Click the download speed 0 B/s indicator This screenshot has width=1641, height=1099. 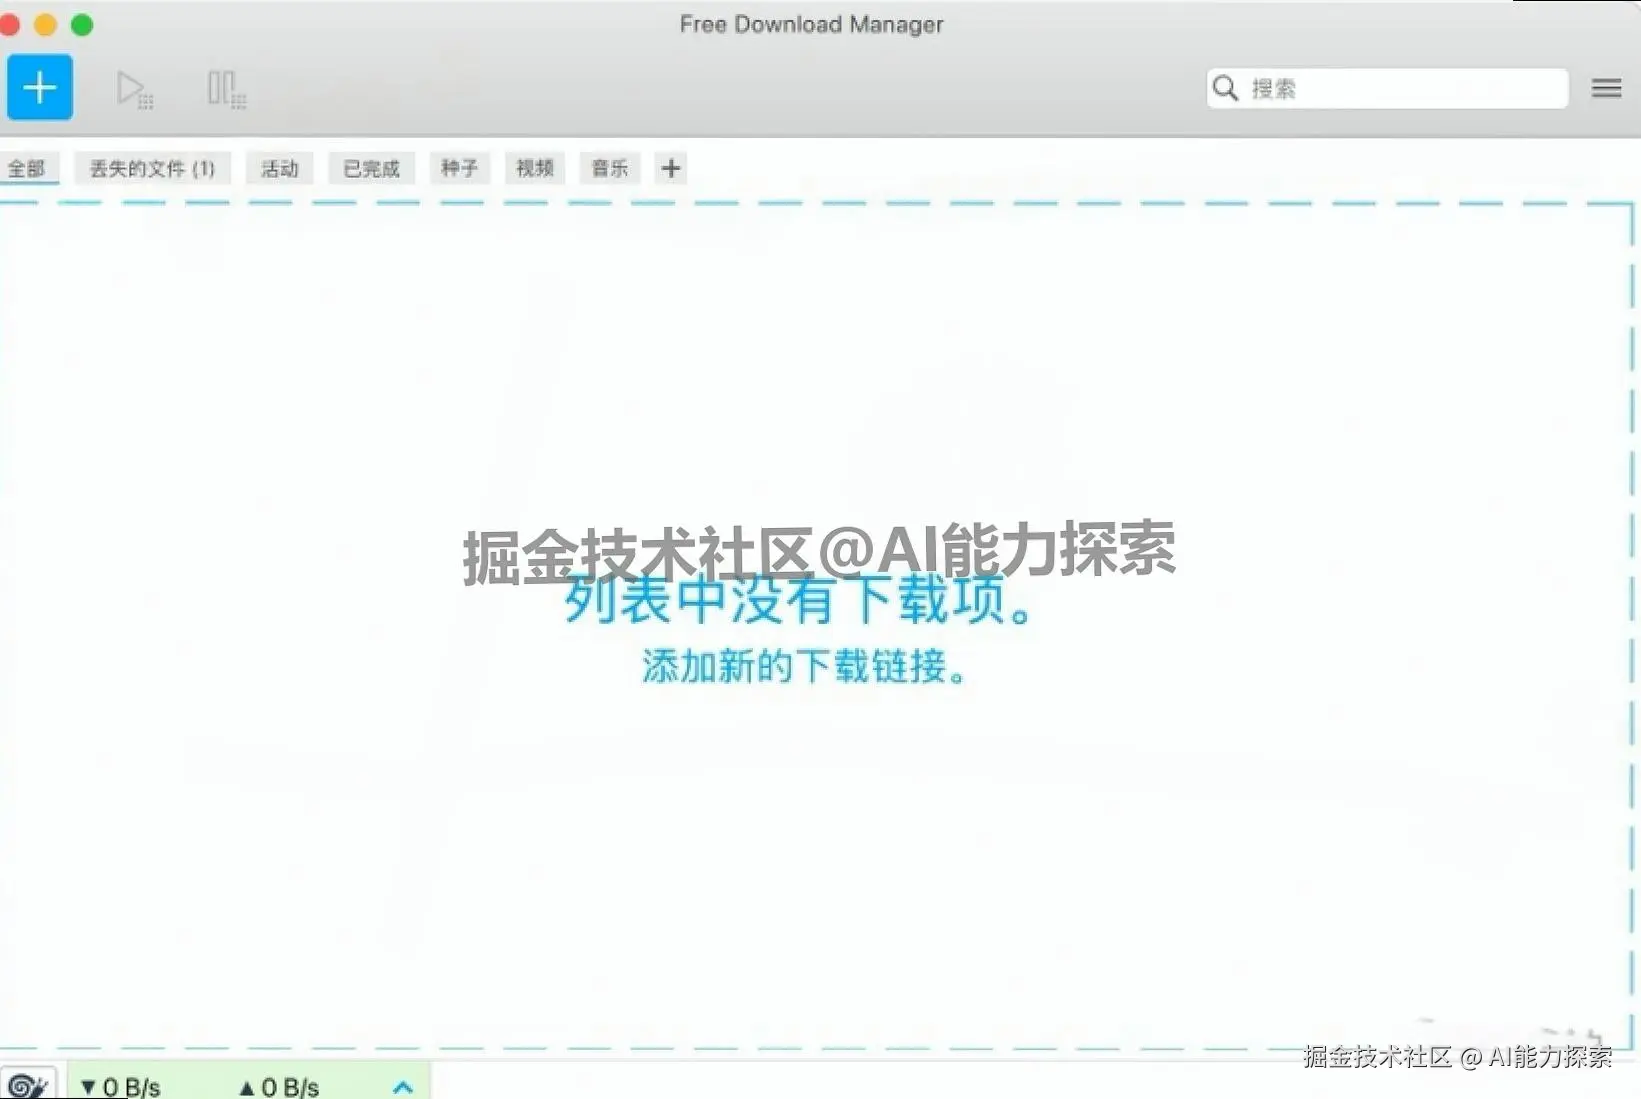[x=121, y=1087]
